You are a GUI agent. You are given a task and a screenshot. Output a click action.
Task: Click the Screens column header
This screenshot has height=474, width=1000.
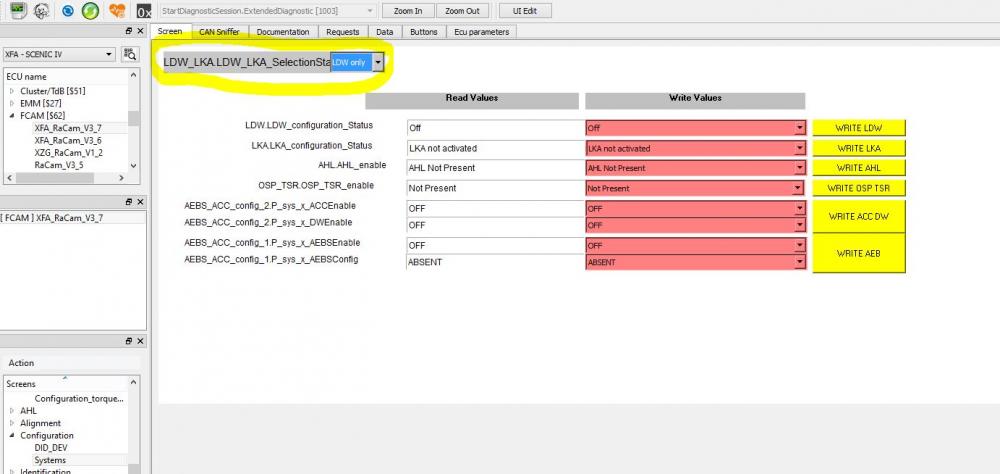[x=66, y=383]
